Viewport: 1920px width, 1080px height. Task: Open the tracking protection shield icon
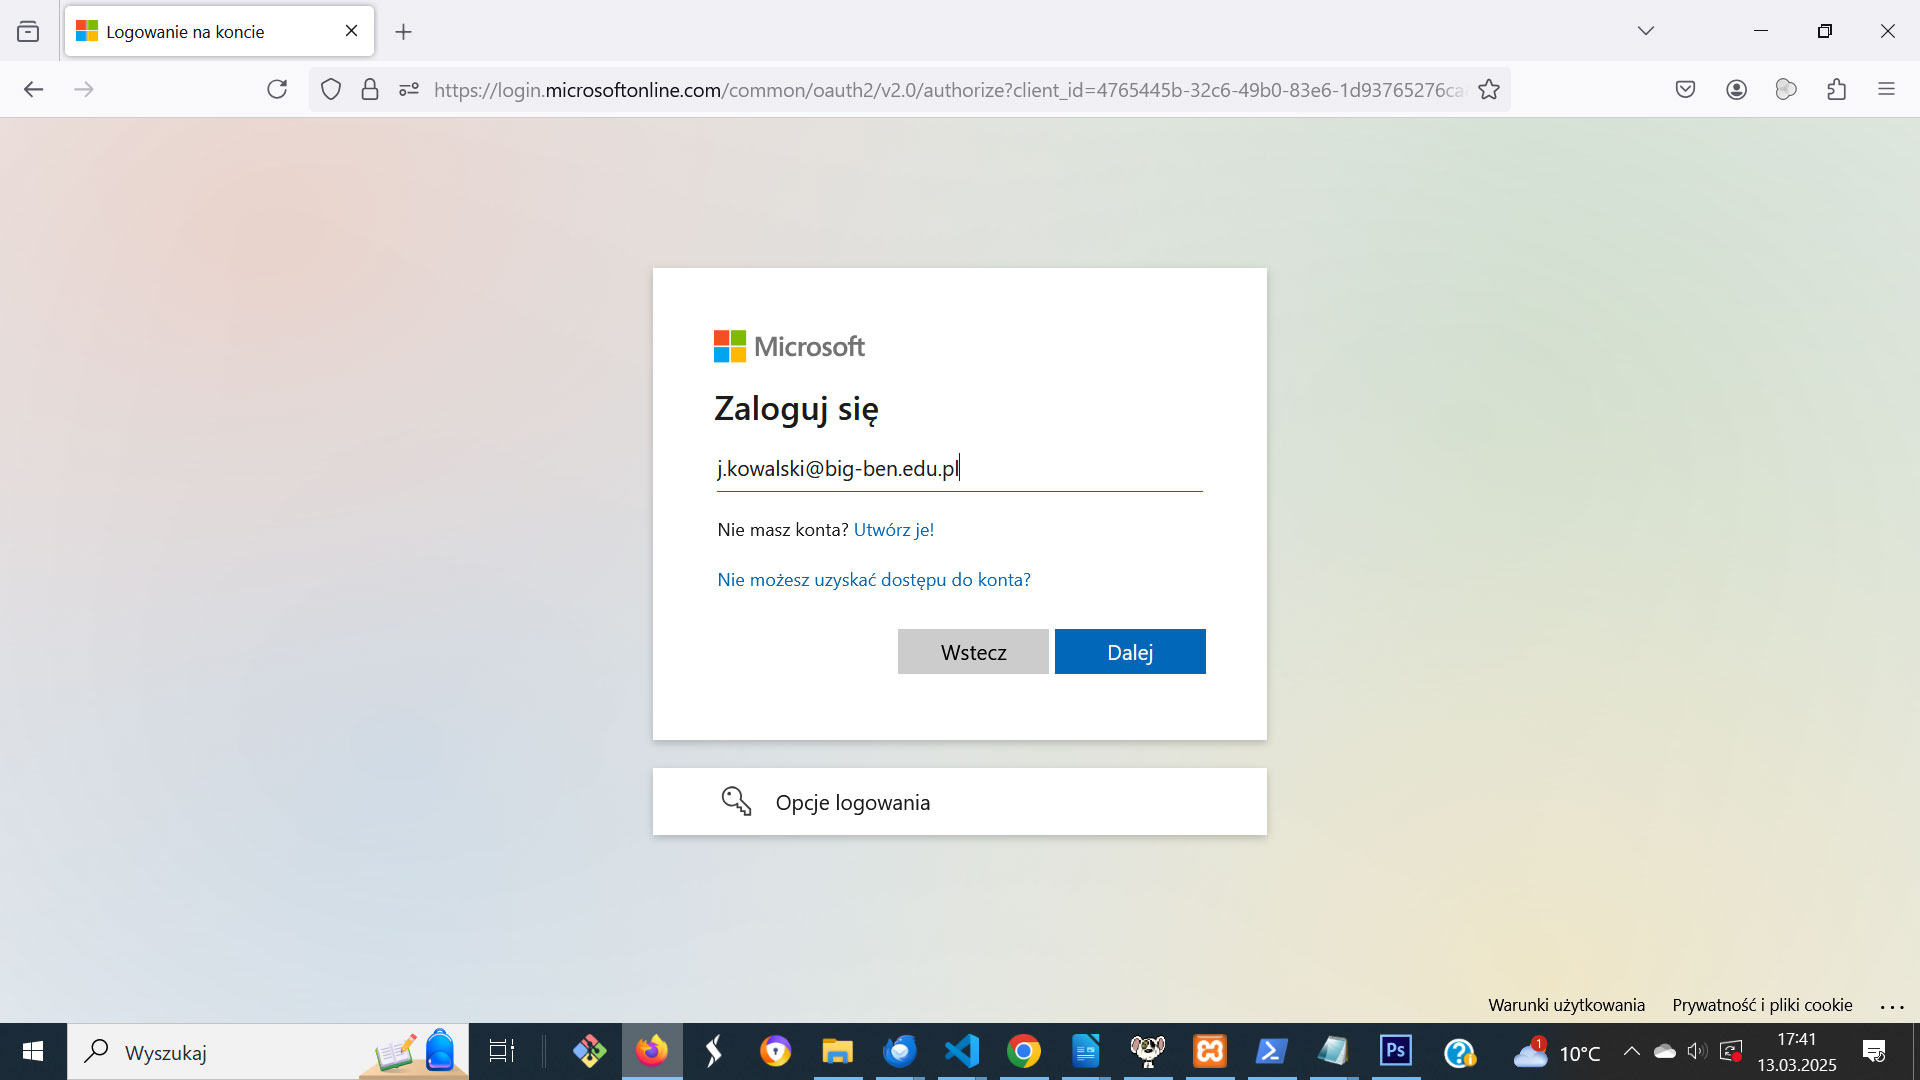point(331,90)
